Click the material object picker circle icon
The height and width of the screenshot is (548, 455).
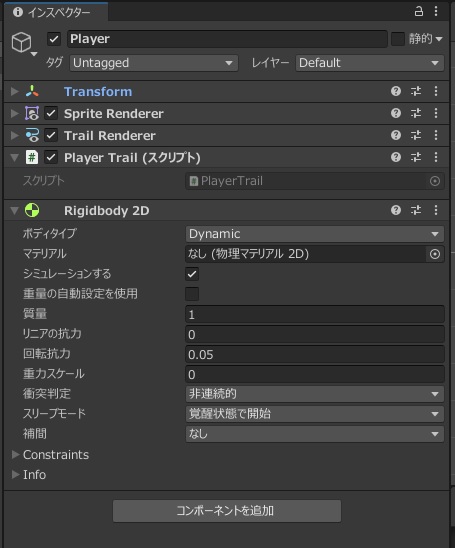pyautogui.click(x=435, y=254)
